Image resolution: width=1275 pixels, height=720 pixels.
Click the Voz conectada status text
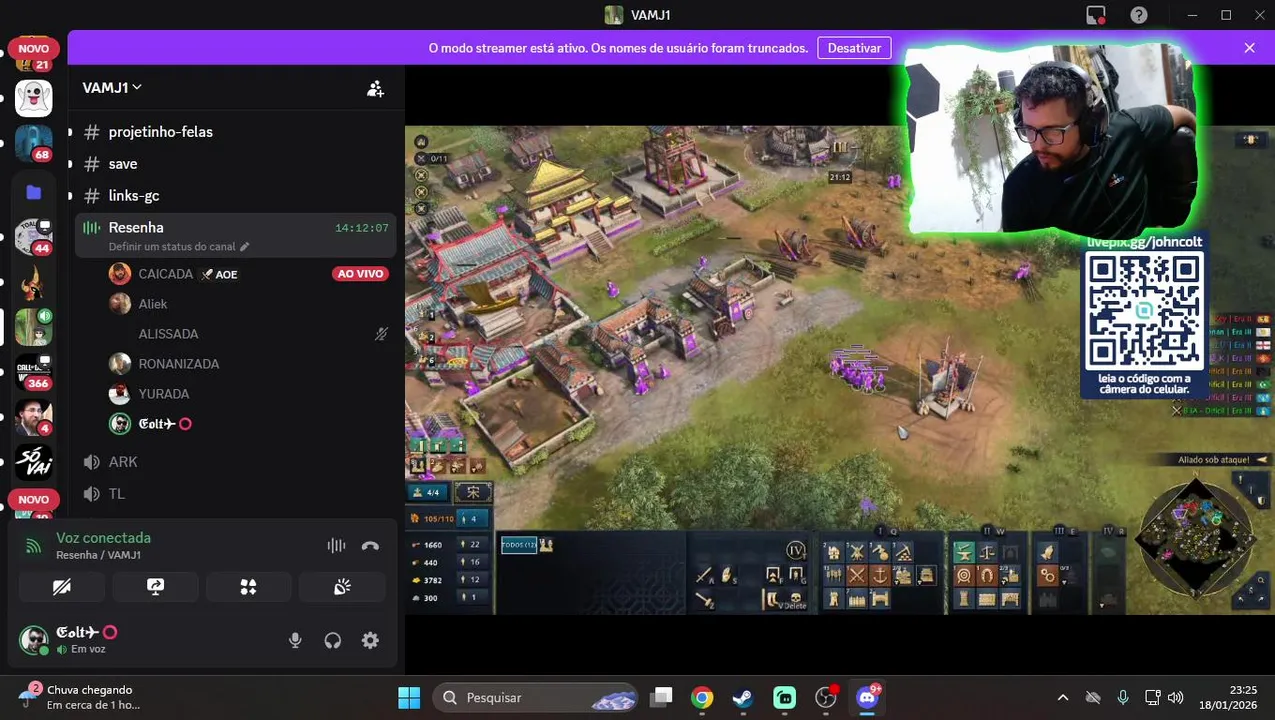[x=103, y=538]
